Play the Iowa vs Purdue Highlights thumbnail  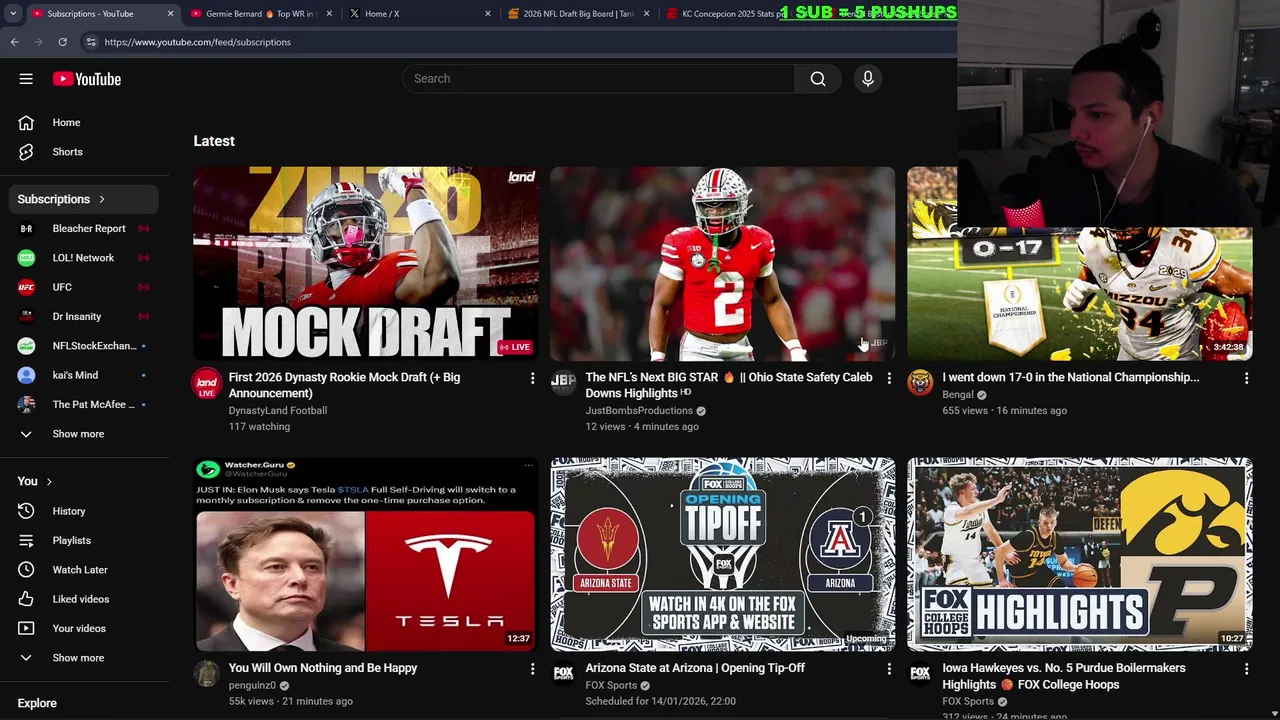[1080, 555]
